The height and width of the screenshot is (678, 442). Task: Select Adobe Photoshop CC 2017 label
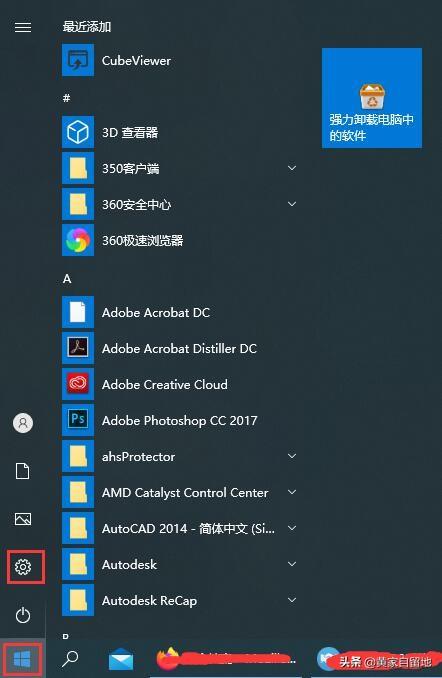coord(179,421)
